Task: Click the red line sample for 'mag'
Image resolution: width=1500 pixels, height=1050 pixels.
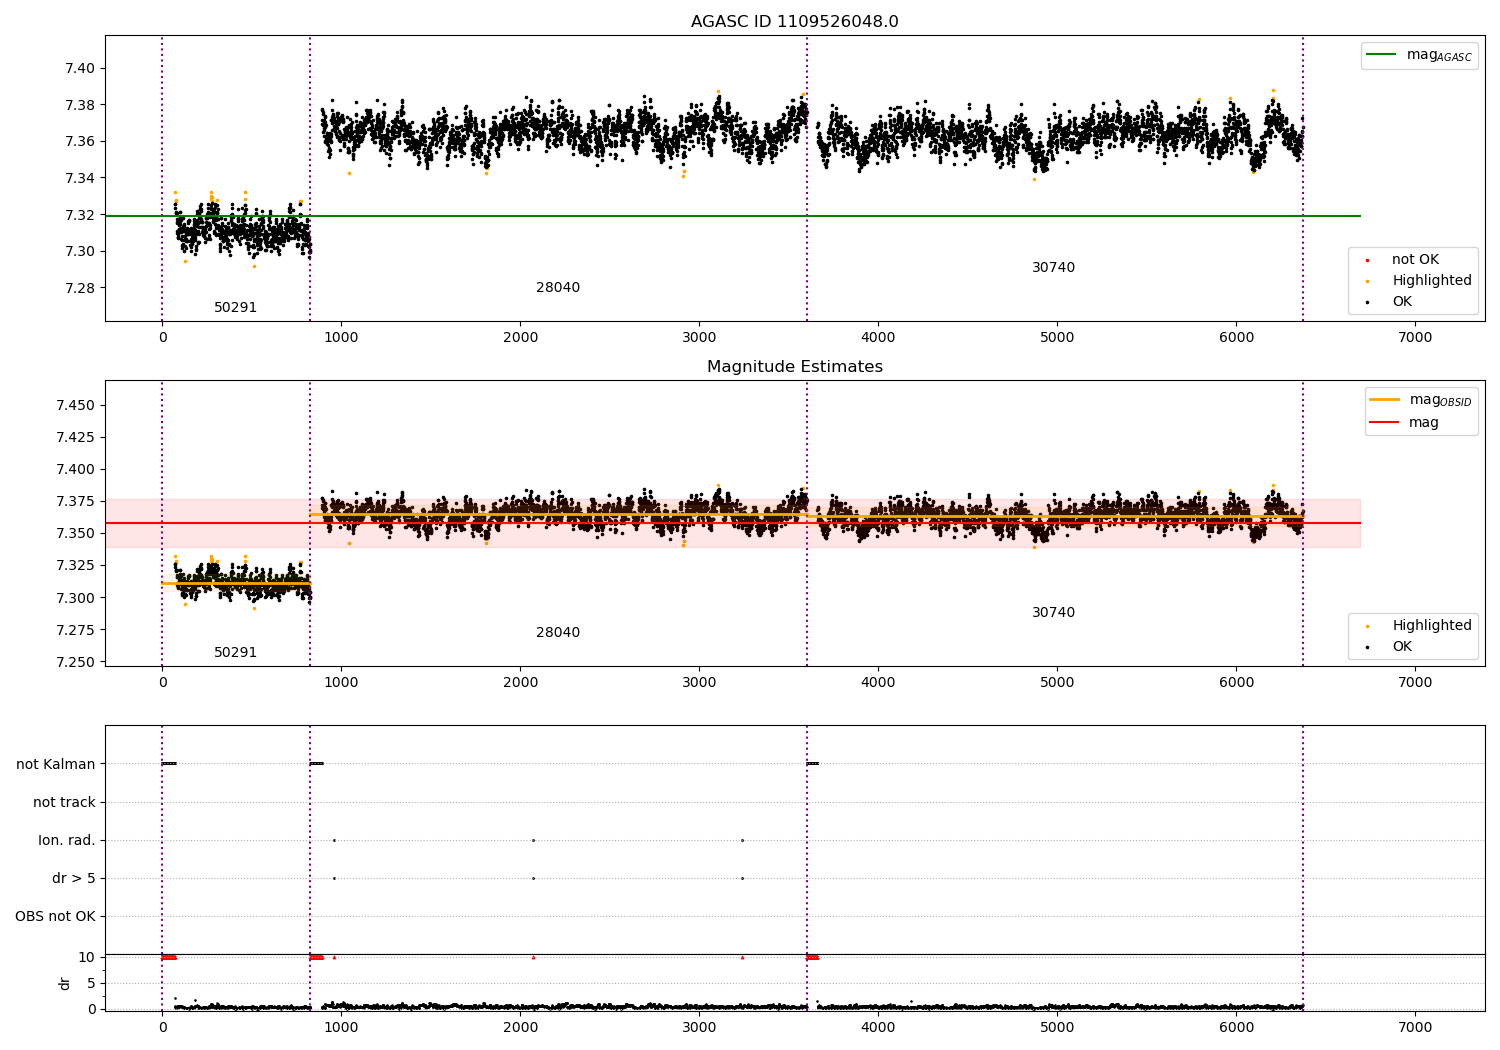Action: (x=1385, y=423)
